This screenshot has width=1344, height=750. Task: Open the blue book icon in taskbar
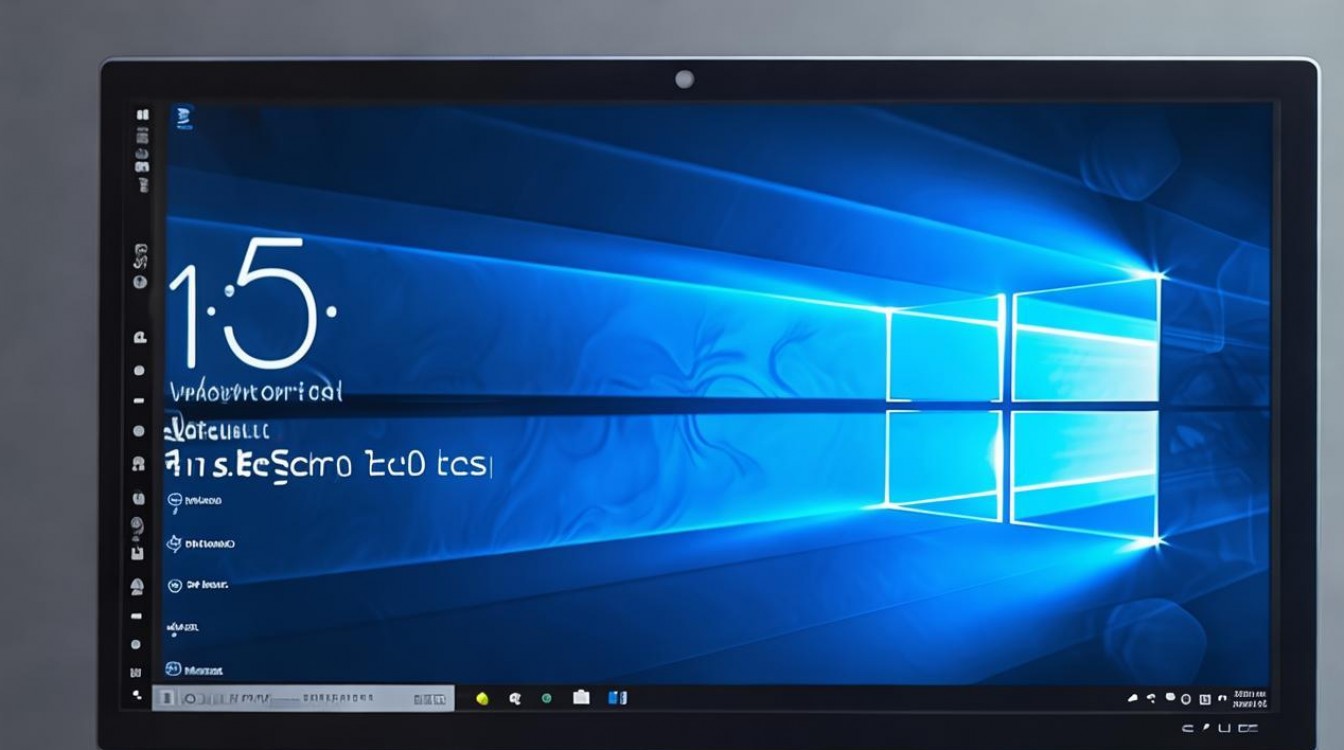click(619, 697)
